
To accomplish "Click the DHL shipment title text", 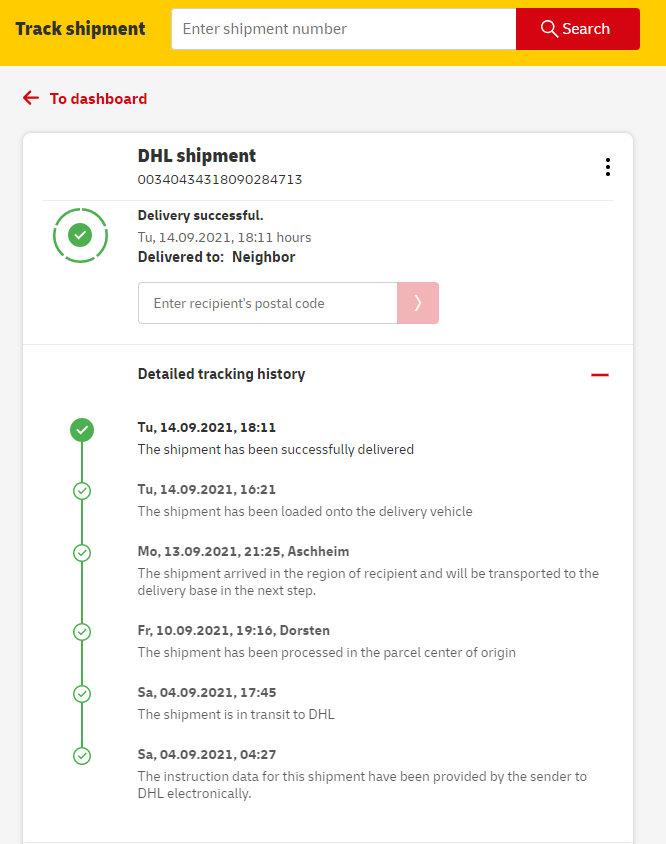I will point(197,156).
